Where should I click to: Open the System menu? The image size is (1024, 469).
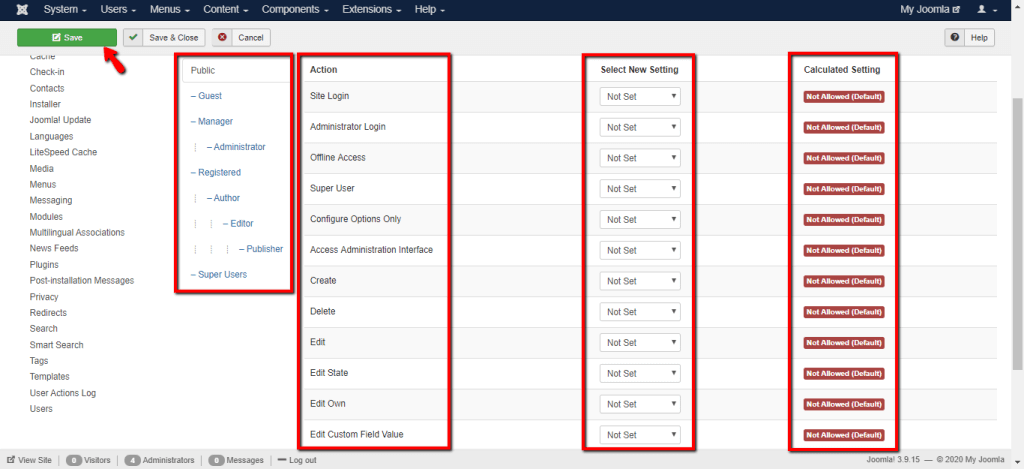[65, 10]
